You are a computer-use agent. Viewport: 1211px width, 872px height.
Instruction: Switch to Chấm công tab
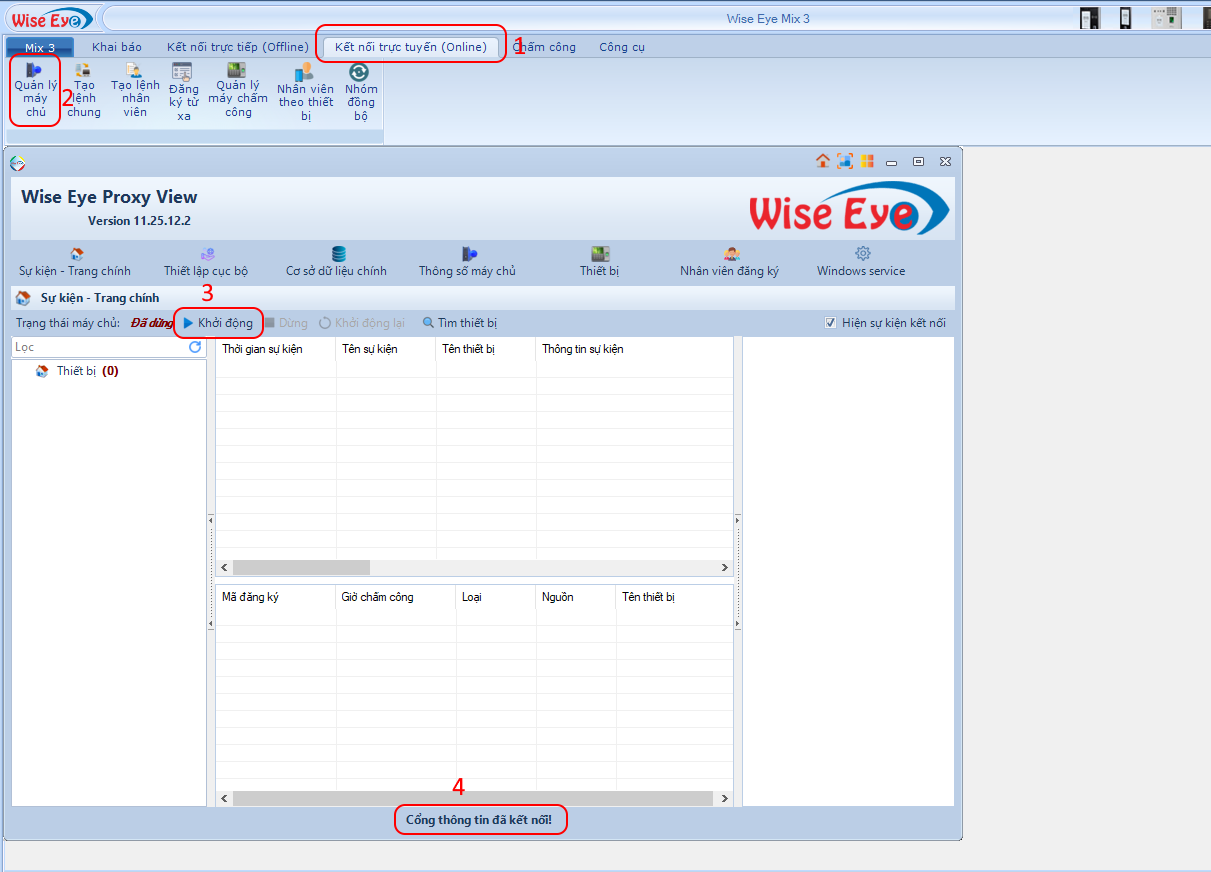[x=544, y=47]
